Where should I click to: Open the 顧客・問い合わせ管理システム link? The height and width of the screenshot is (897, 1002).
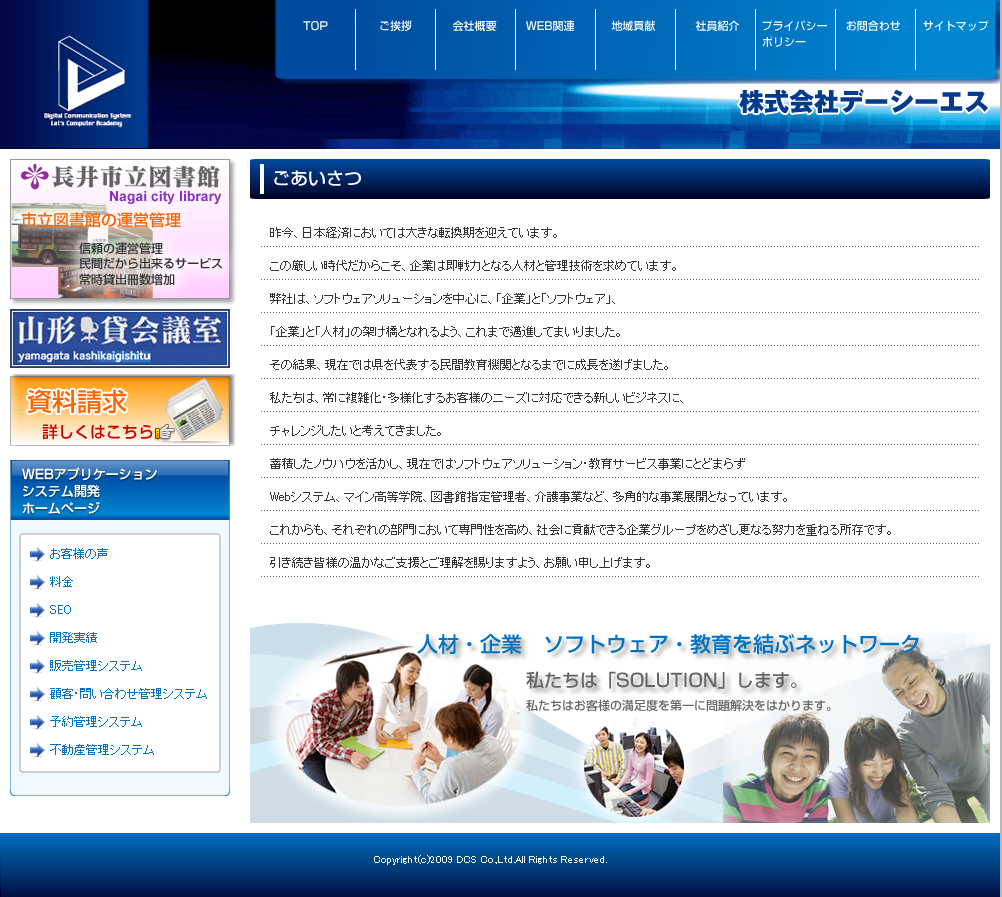coord(128,694)
